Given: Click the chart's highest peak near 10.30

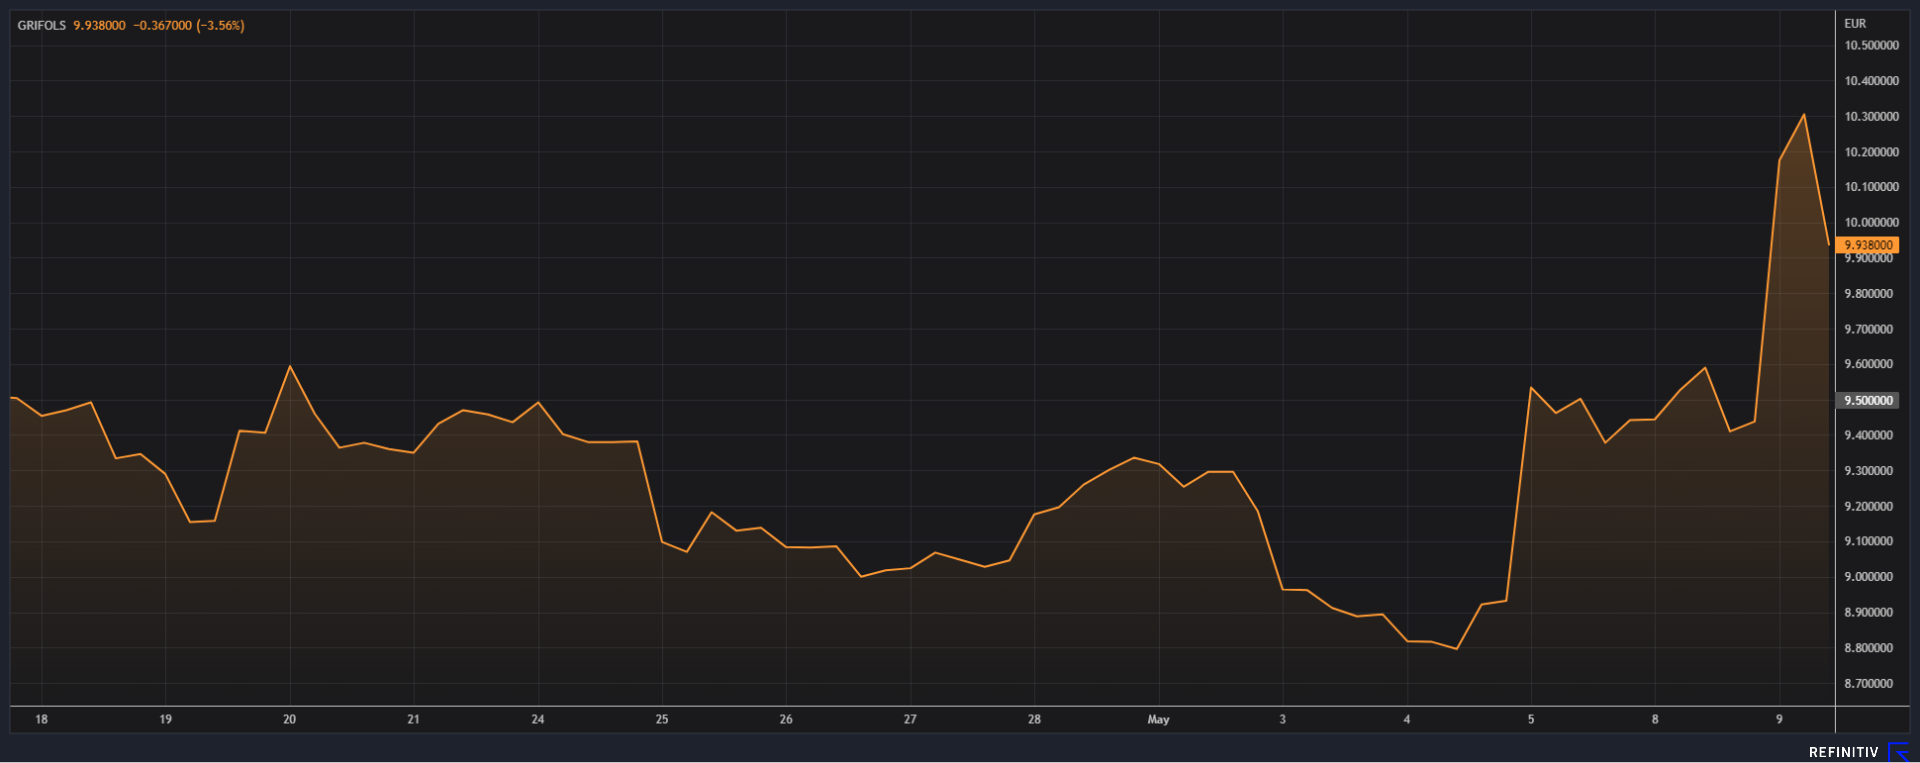Looking at the screenshot, I should (x=1804, y=115).
